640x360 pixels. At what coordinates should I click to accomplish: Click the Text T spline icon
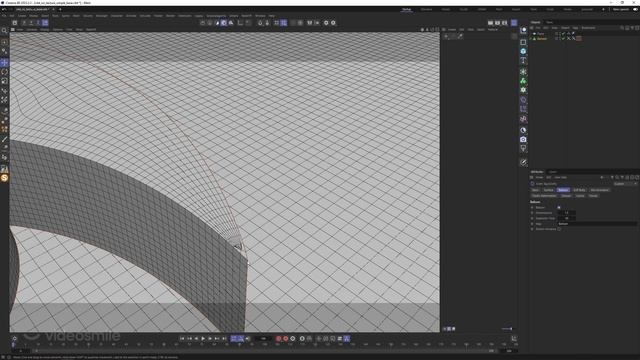(523, 60)
